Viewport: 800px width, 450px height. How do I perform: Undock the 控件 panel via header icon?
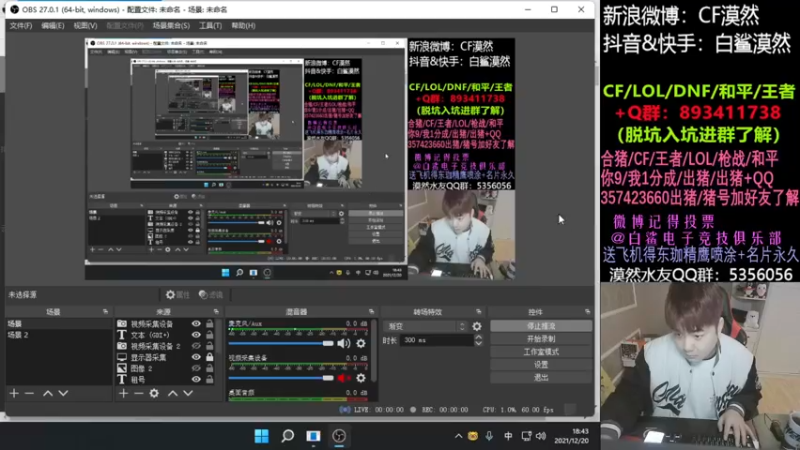tap(588, 311)
